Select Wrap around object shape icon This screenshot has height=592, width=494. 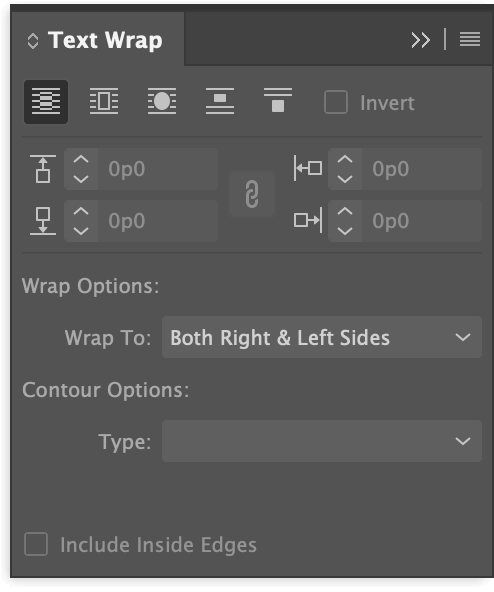pos(162,102)
